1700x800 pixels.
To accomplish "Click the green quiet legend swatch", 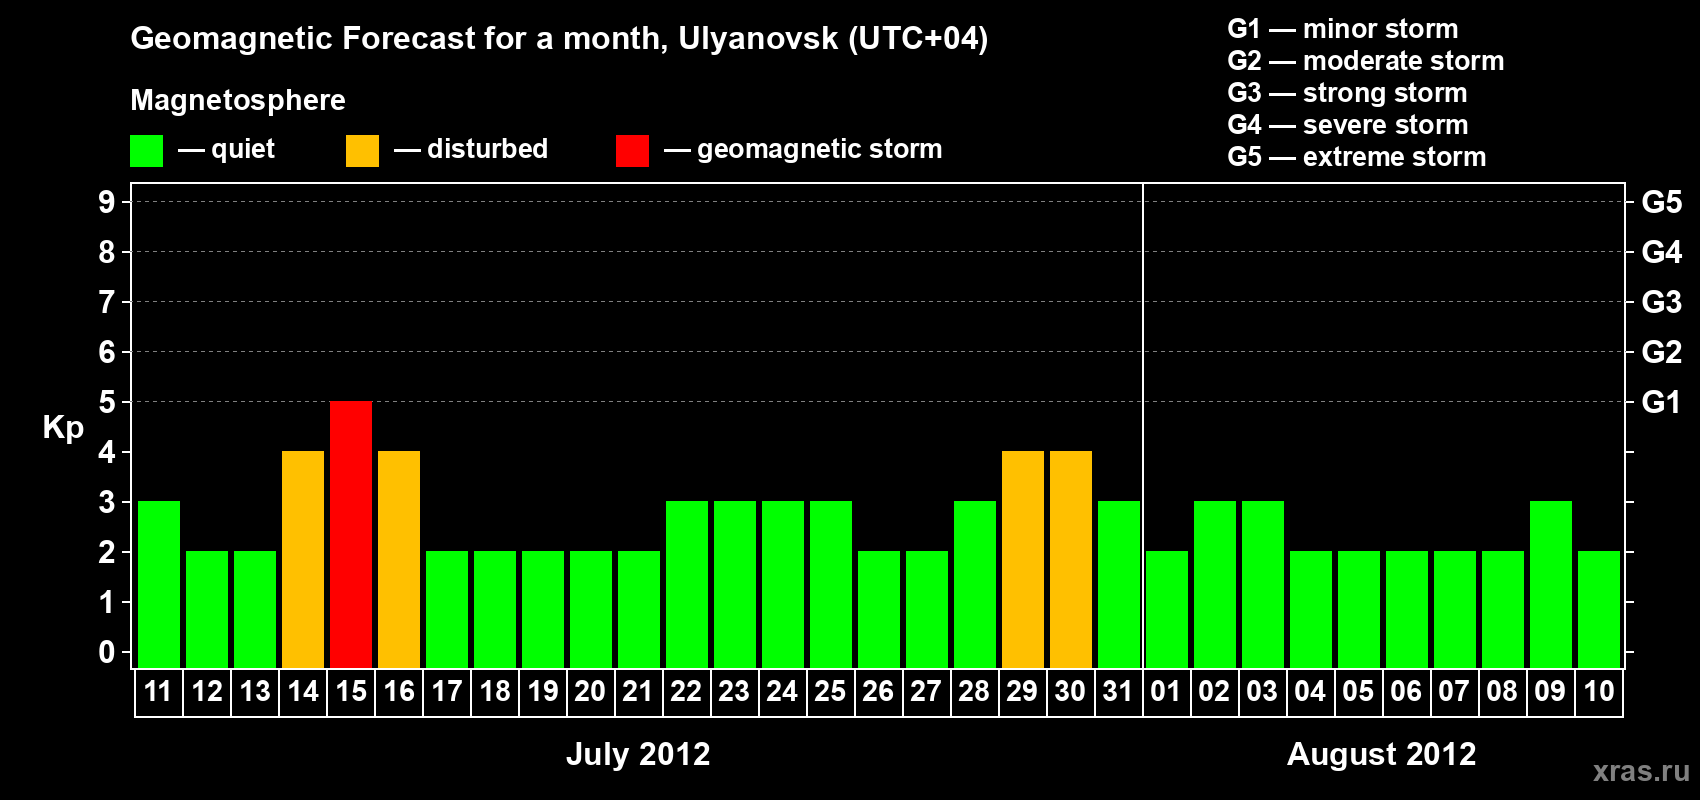I will tap(146, 151).
